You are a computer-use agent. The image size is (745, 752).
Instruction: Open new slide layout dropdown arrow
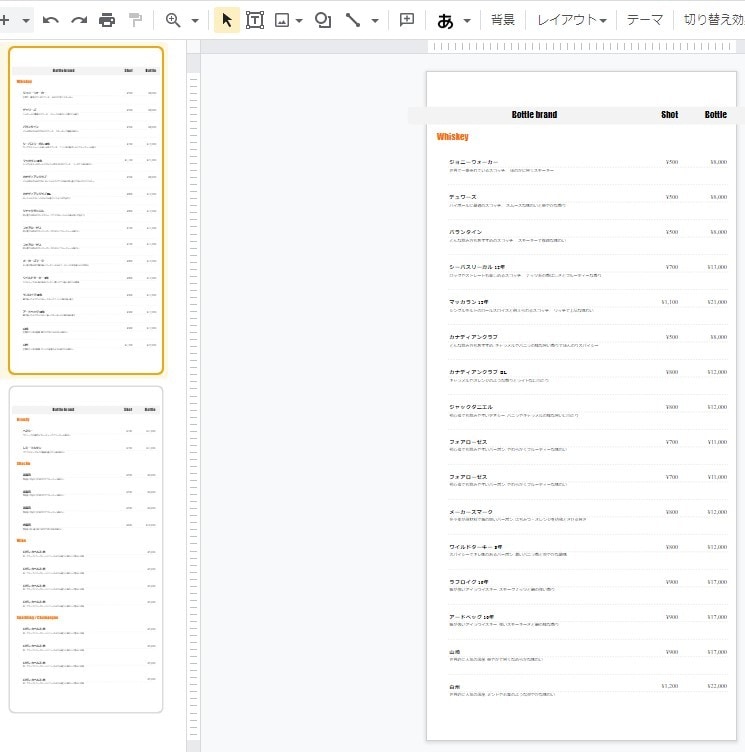point(26,21)
